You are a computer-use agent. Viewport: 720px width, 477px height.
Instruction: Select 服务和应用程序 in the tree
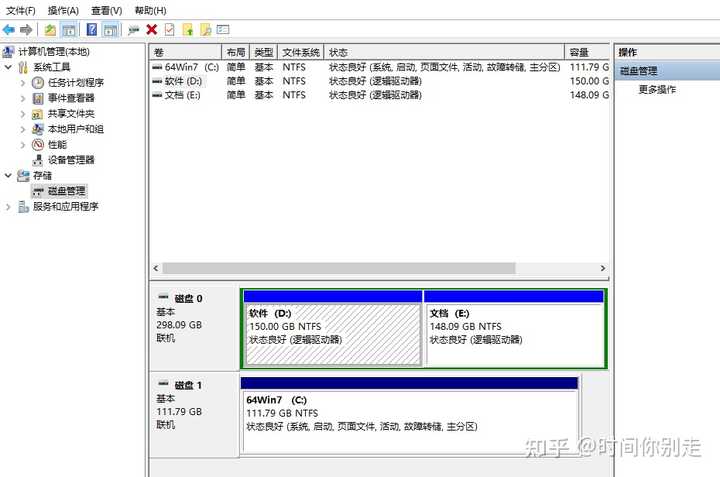pos(66,207)
